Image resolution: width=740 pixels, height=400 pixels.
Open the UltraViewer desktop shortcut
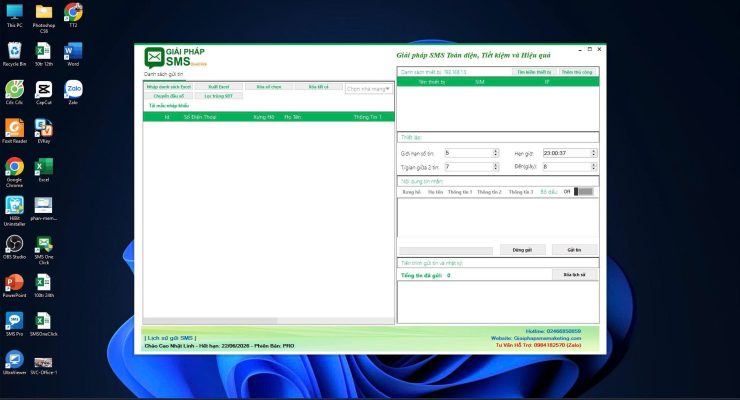14,361
